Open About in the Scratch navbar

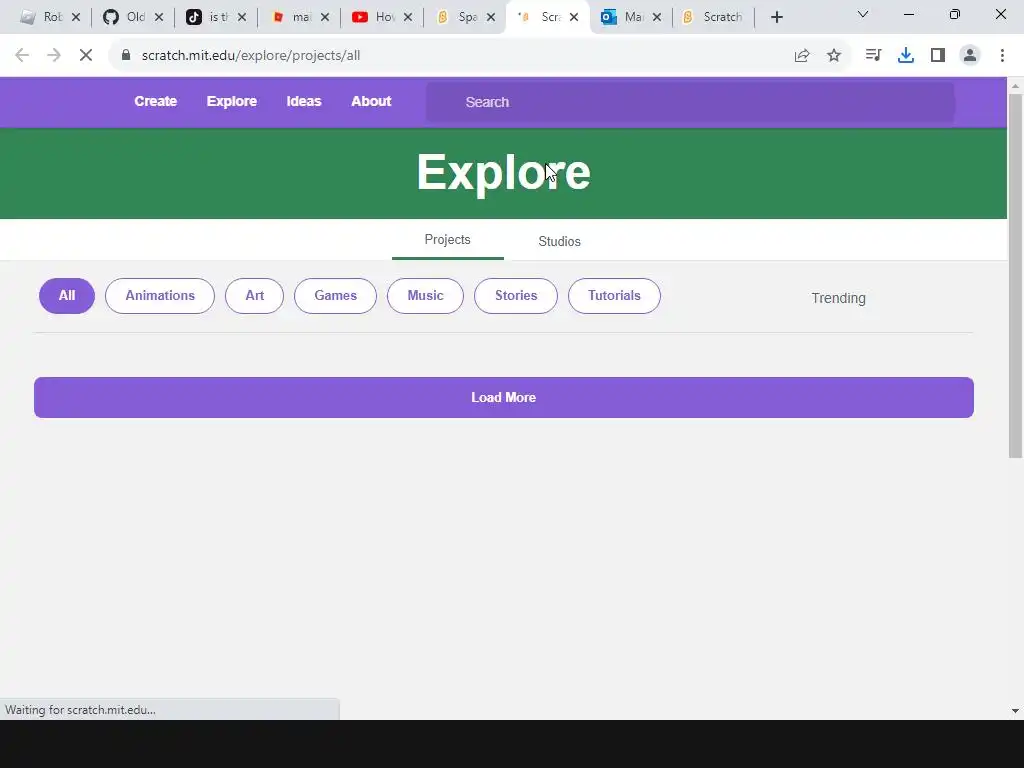371,101
